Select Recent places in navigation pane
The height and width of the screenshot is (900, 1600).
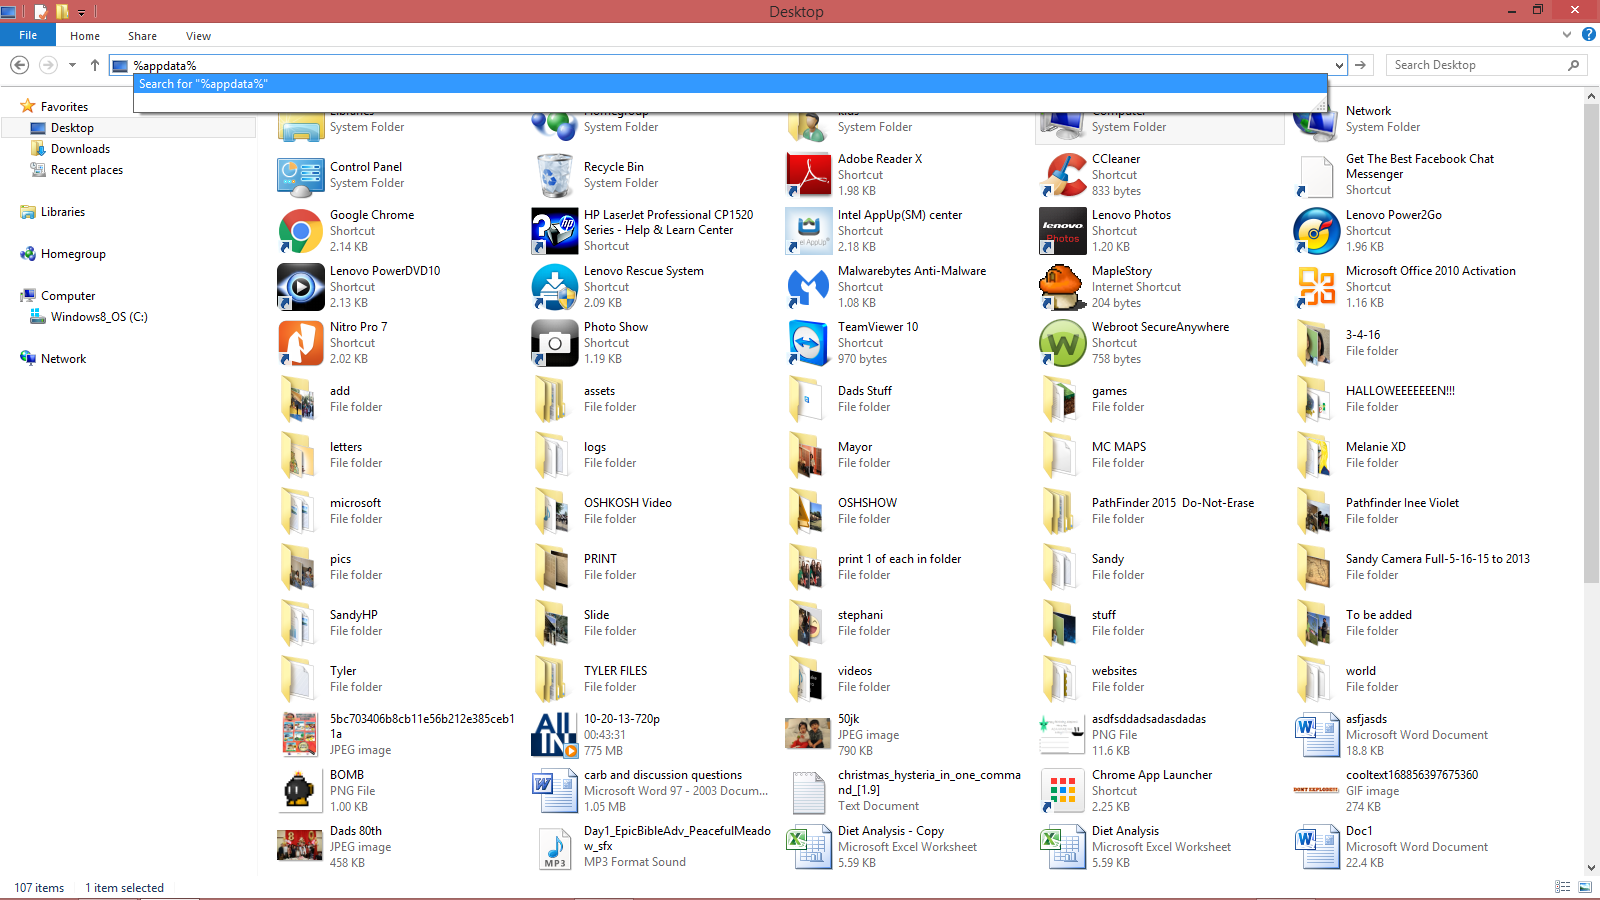click(87, 170)
